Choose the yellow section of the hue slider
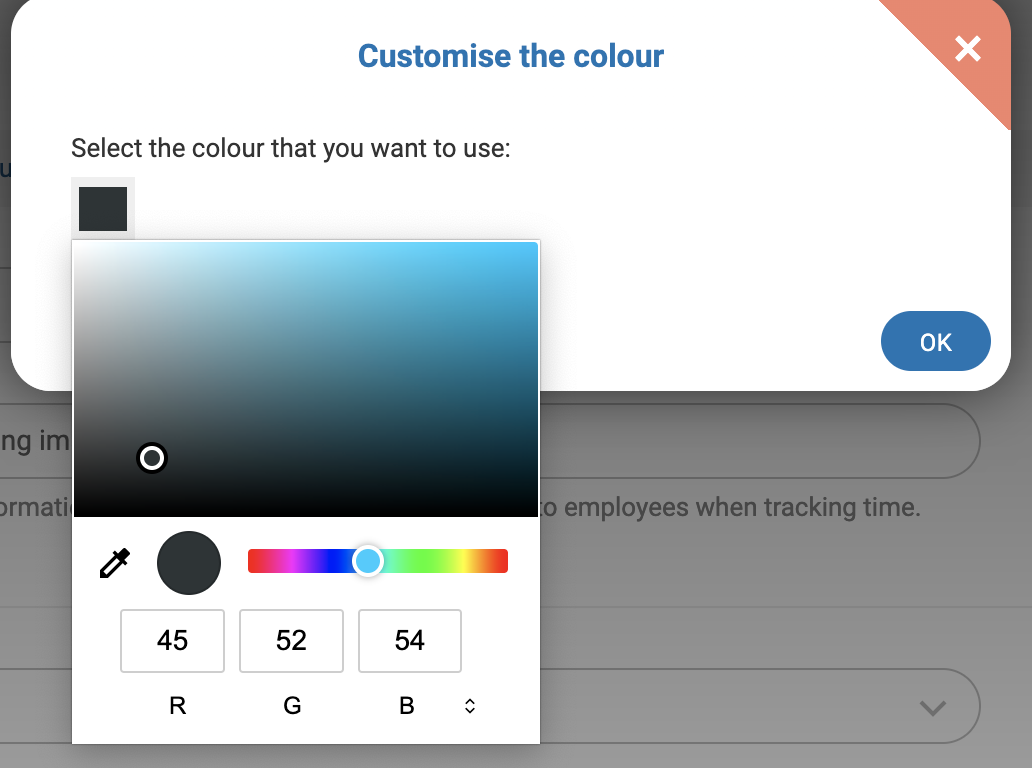This screenshot has width=1032, height=768. [464, 561]
